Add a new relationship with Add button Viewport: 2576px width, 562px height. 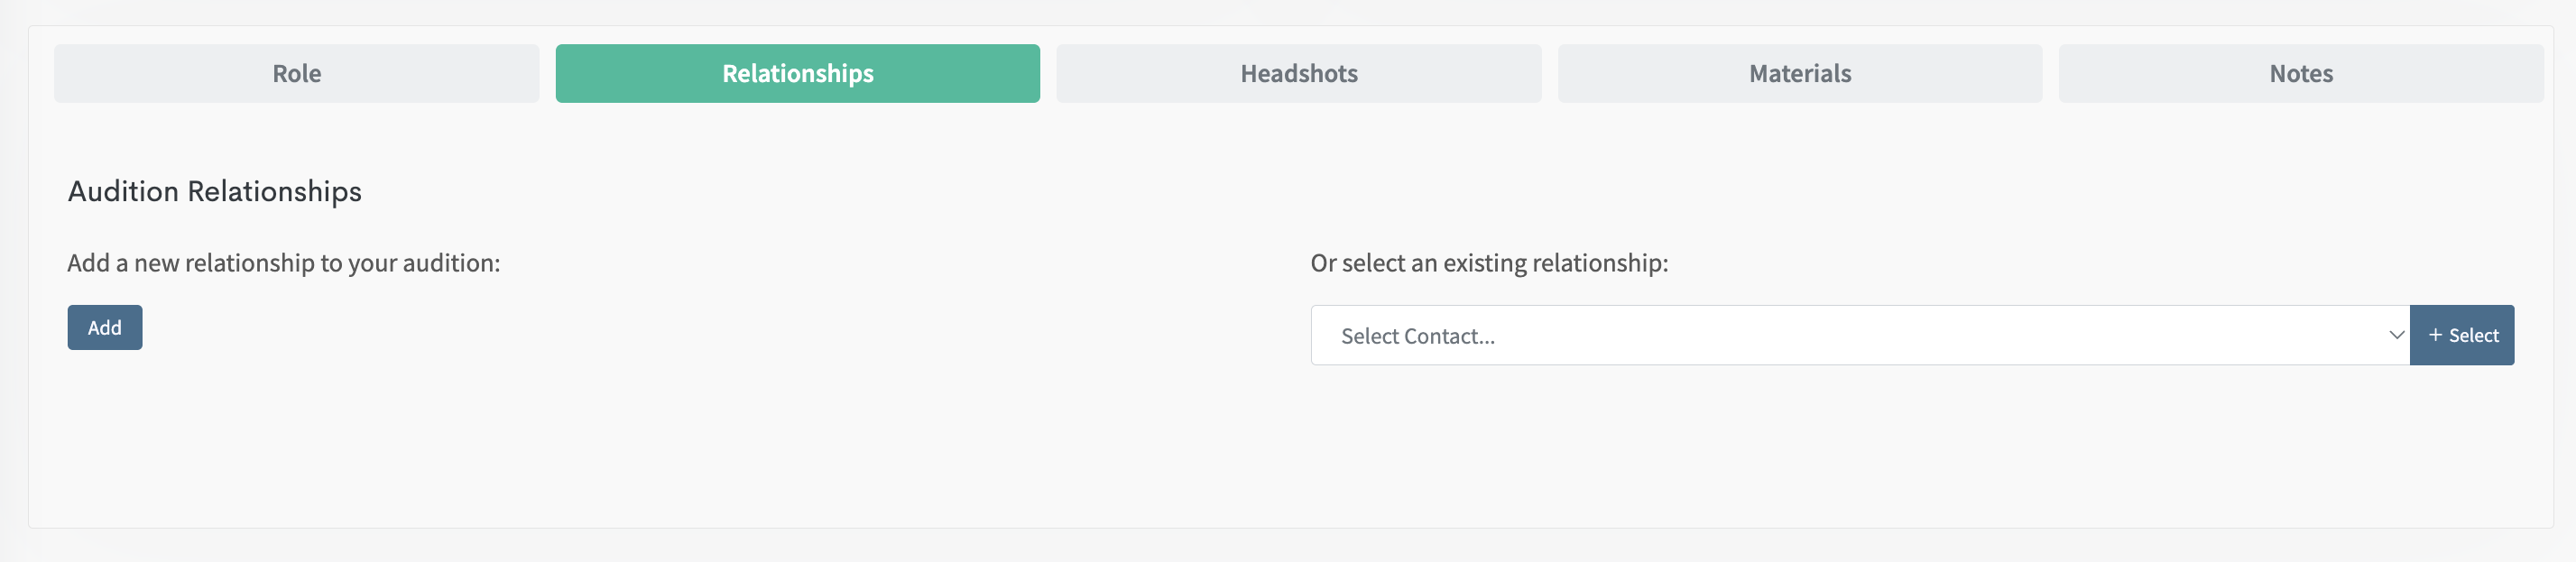104,327
